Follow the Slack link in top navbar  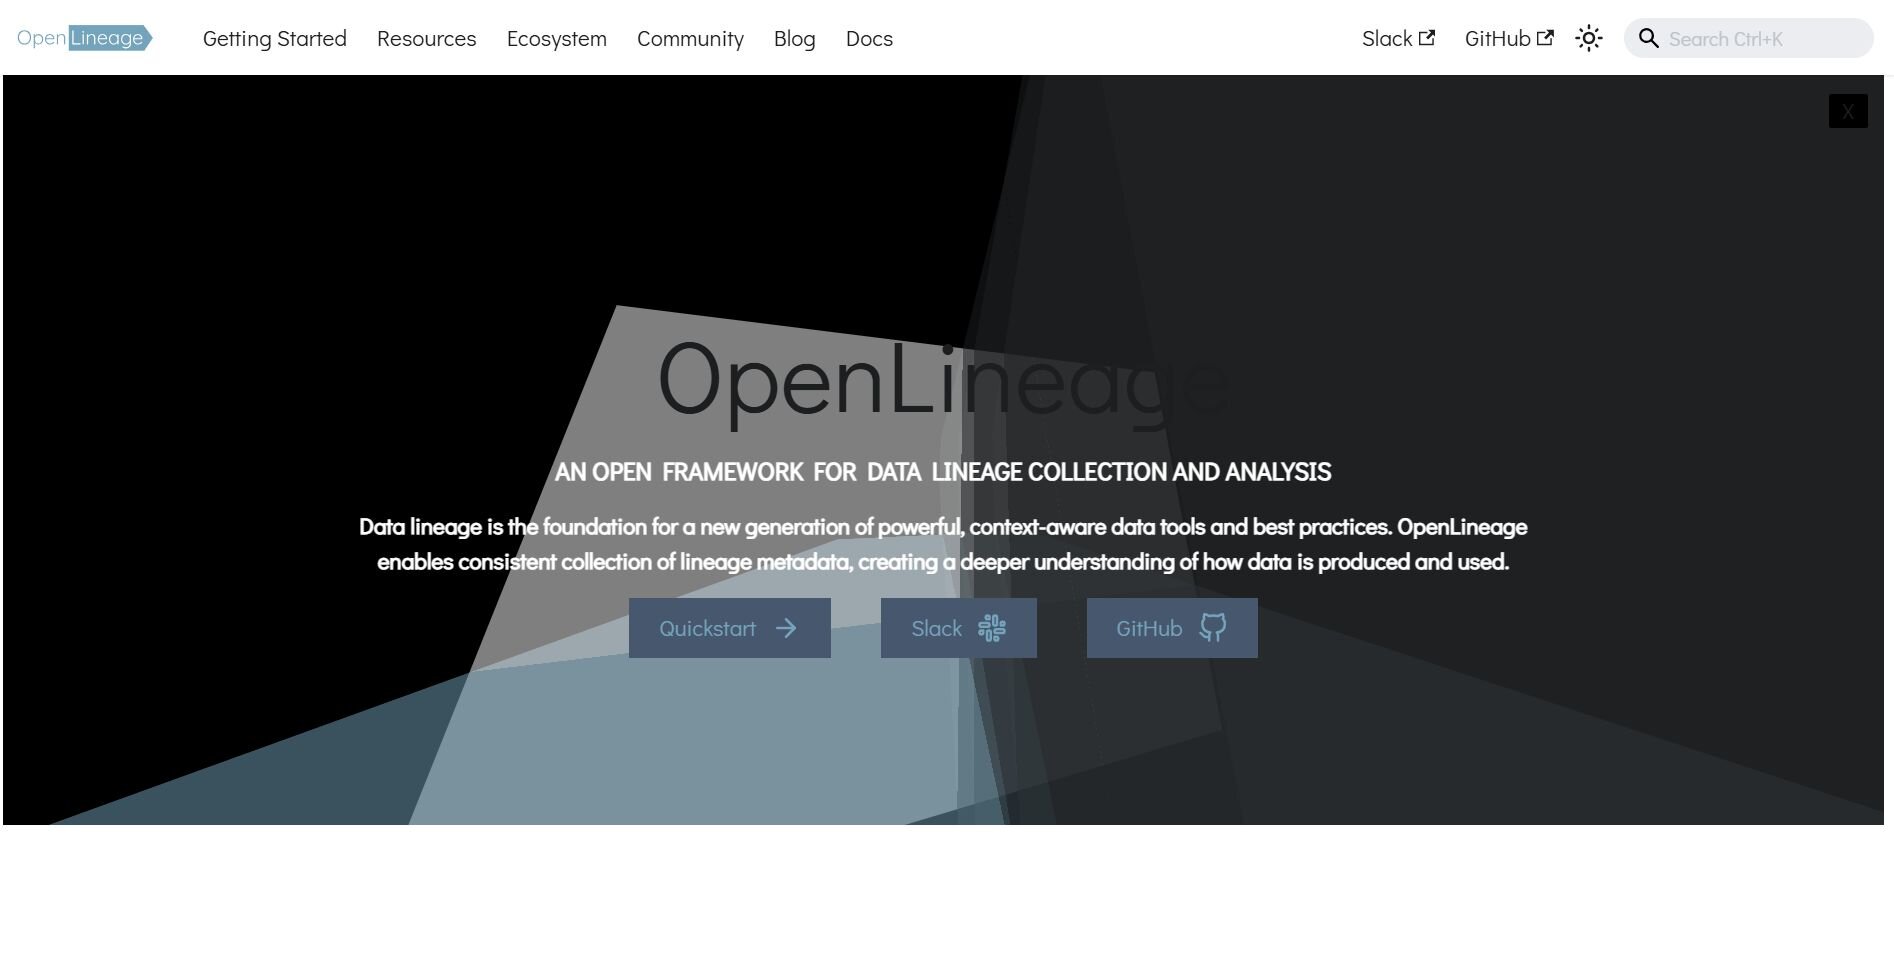point(1386,39)
